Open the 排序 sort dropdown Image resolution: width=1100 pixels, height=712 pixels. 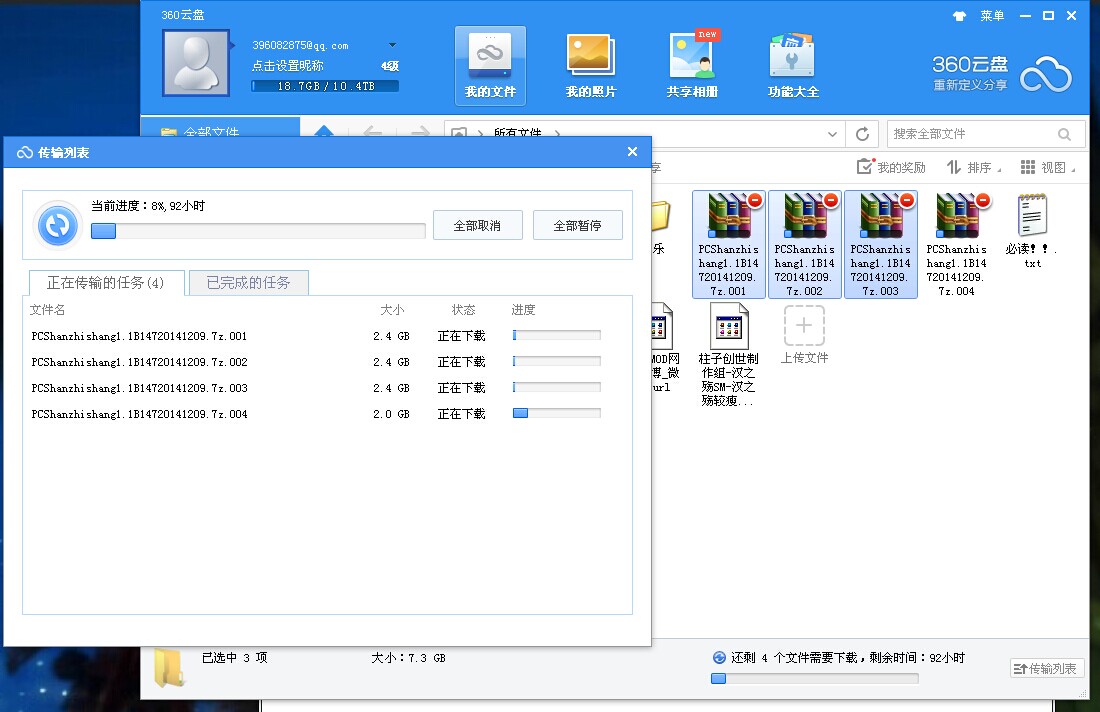click(x=974, y=167)
